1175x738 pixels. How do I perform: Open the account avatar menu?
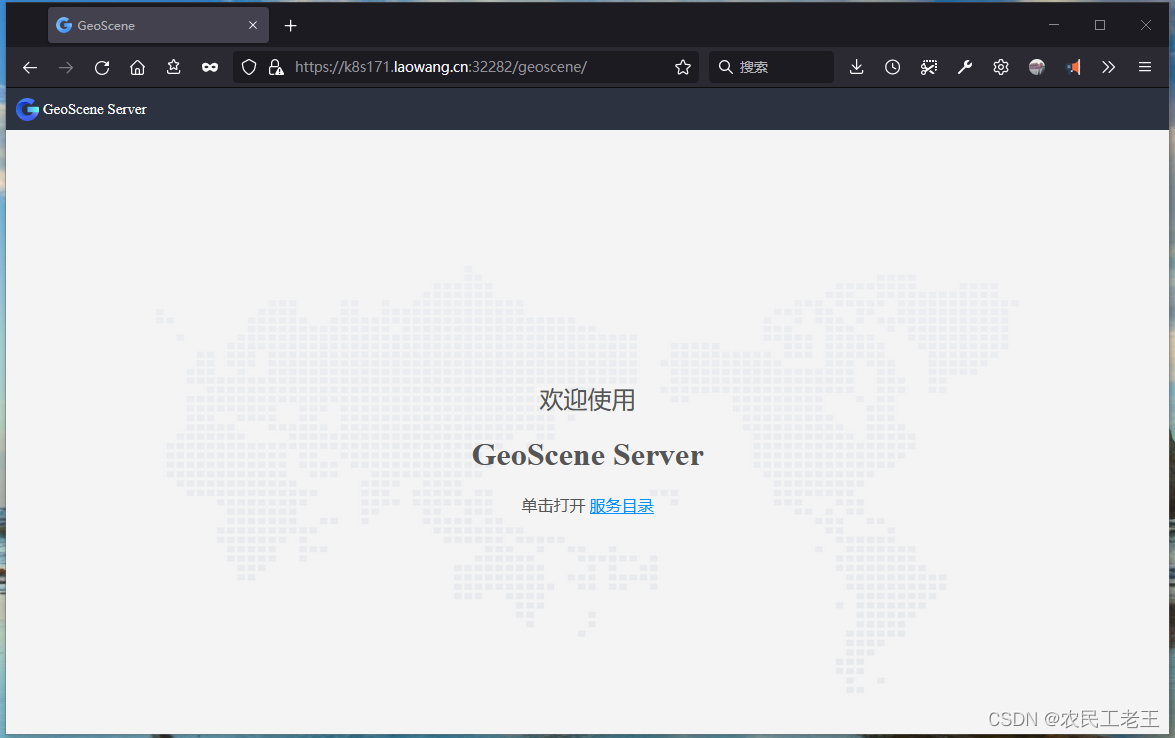(1036, 67)
